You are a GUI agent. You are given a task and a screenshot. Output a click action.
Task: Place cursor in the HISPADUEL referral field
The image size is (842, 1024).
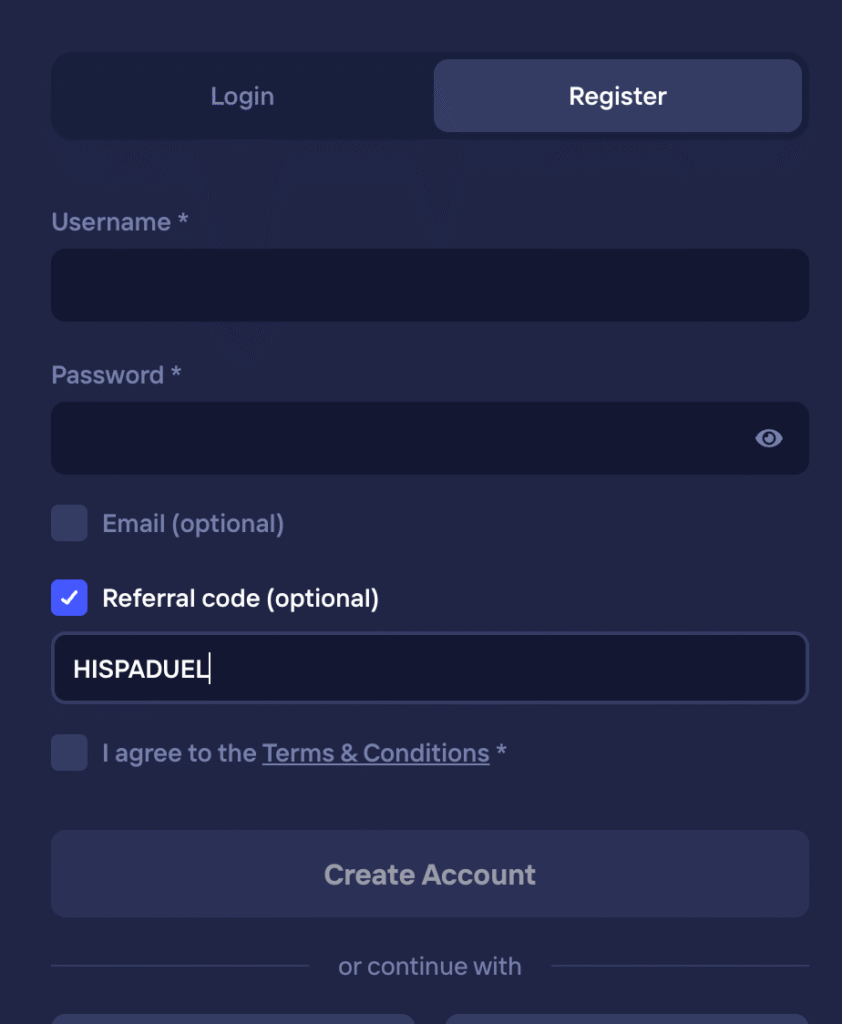tap(430, 668)
